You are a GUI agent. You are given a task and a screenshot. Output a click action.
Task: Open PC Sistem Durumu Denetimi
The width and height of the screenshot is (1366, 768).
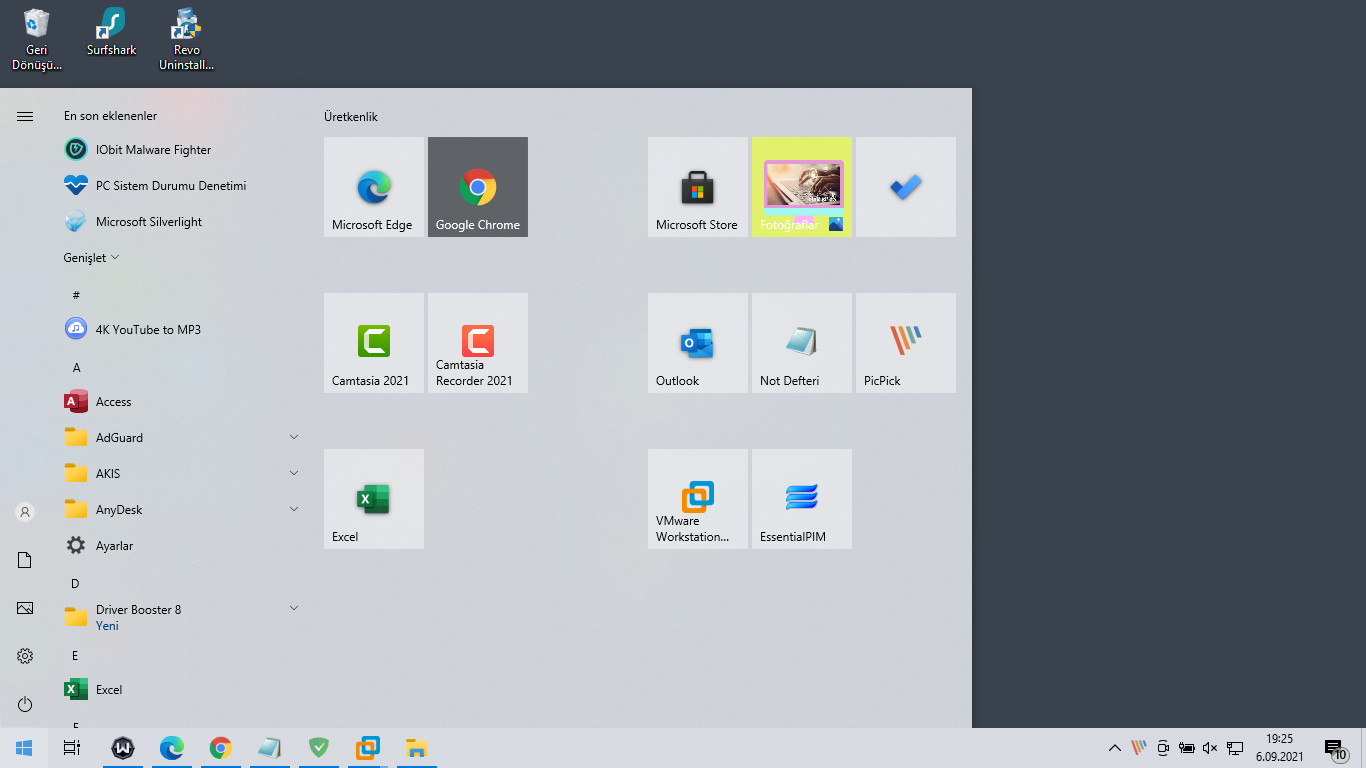click(x=182, y=186)
